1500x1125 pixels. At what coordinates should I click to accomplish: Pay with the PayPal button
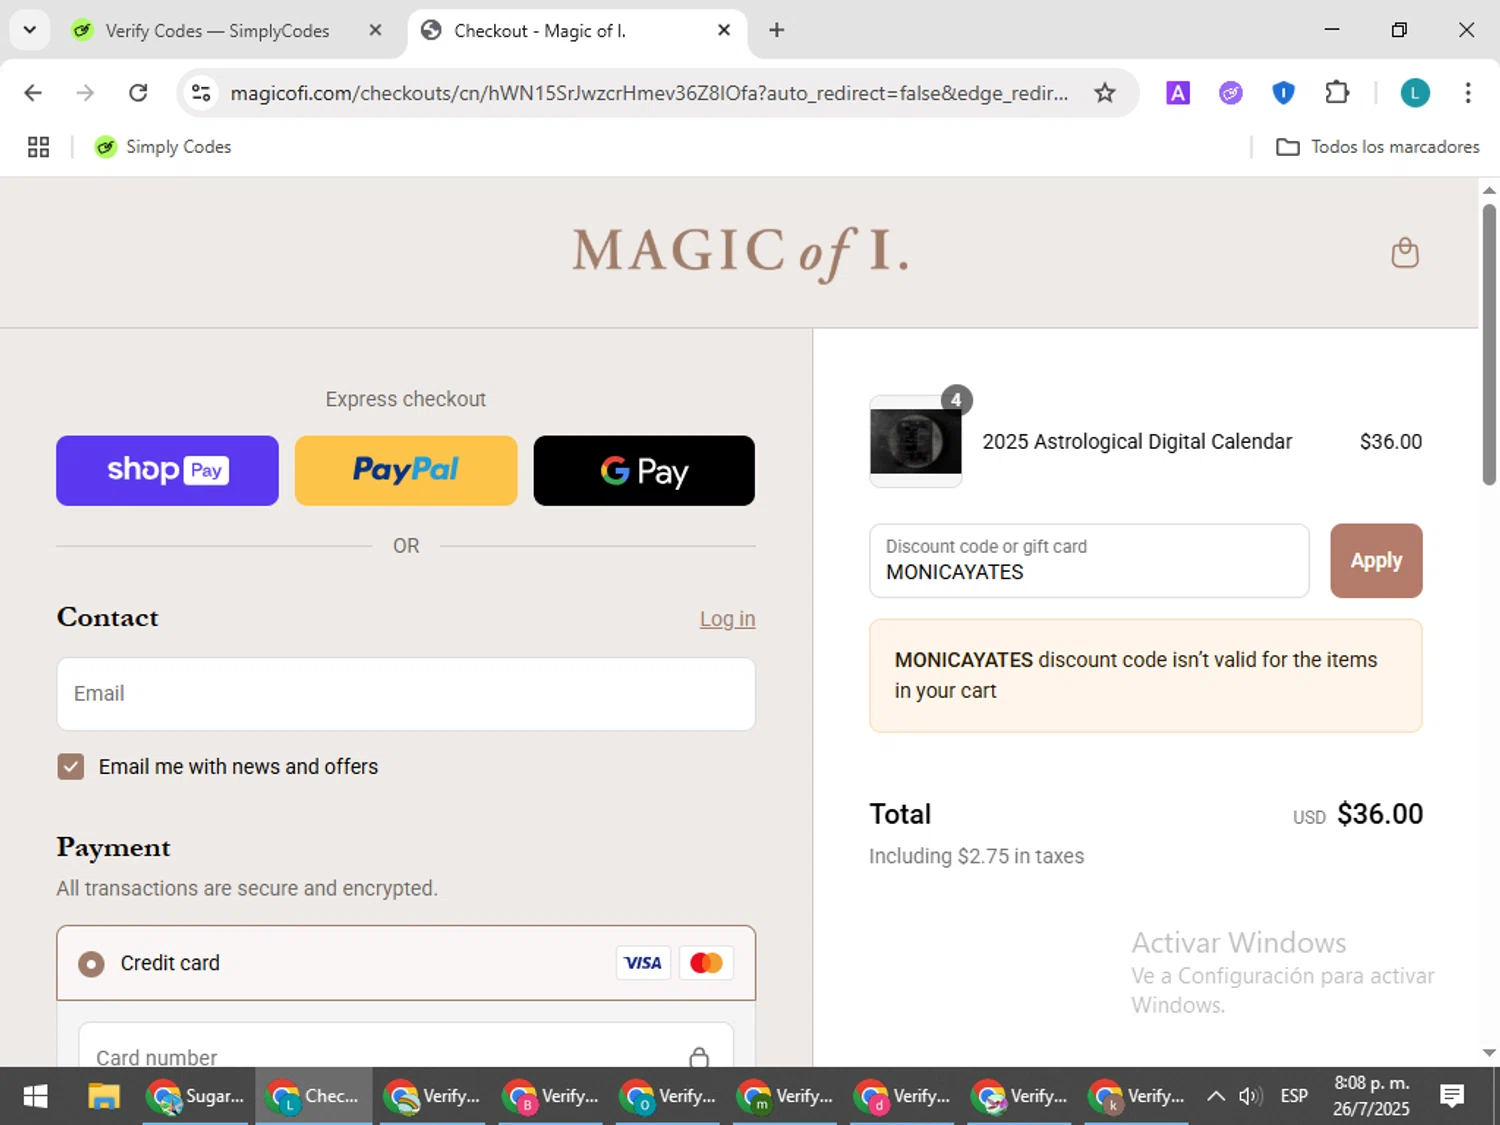[x=406, y=470]
